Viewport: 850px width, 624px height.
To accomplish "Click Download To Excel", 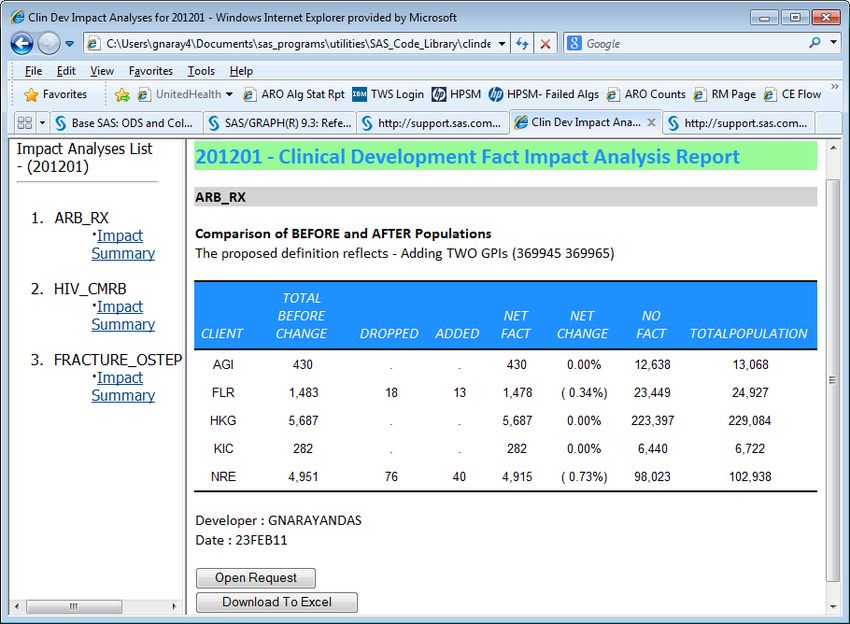I will (276, 601).
